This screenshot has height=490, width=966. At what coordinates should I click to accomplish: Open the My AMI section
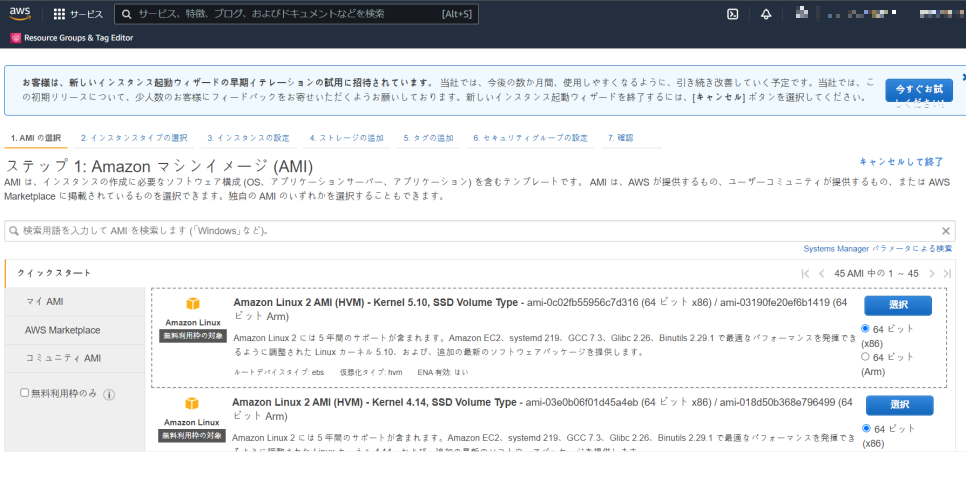pyautogui.click(x=75, y=301)
